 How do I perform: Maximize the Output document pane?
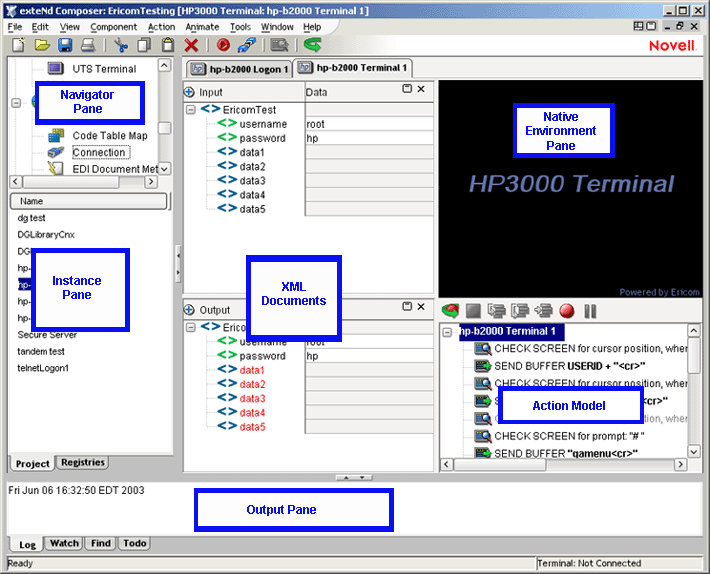tap(407, 306)
